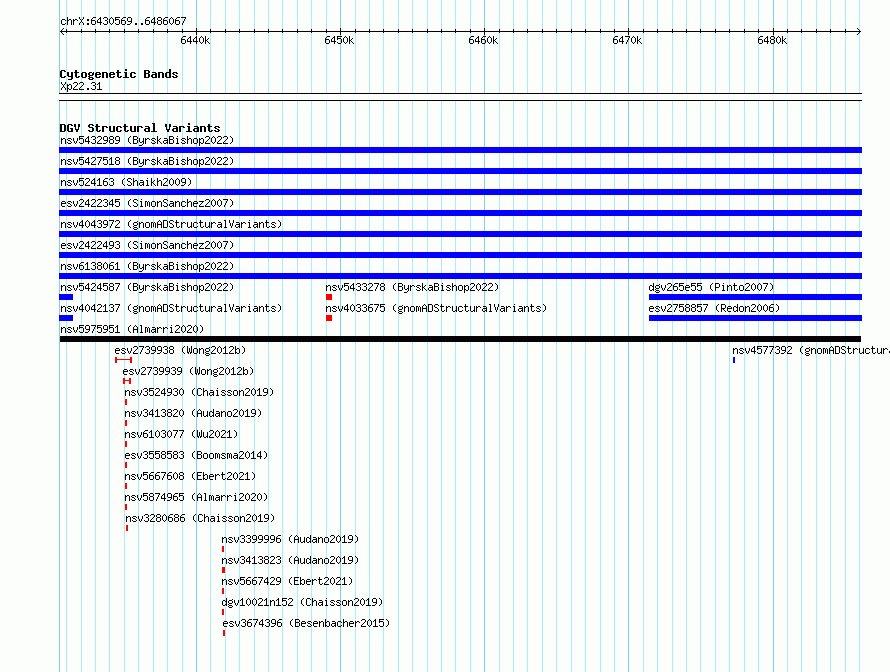Viewport: 890px width, 672px height.
Task: Click esv3674396 (Besenbacher2015) label
Action: pos(306,623)
